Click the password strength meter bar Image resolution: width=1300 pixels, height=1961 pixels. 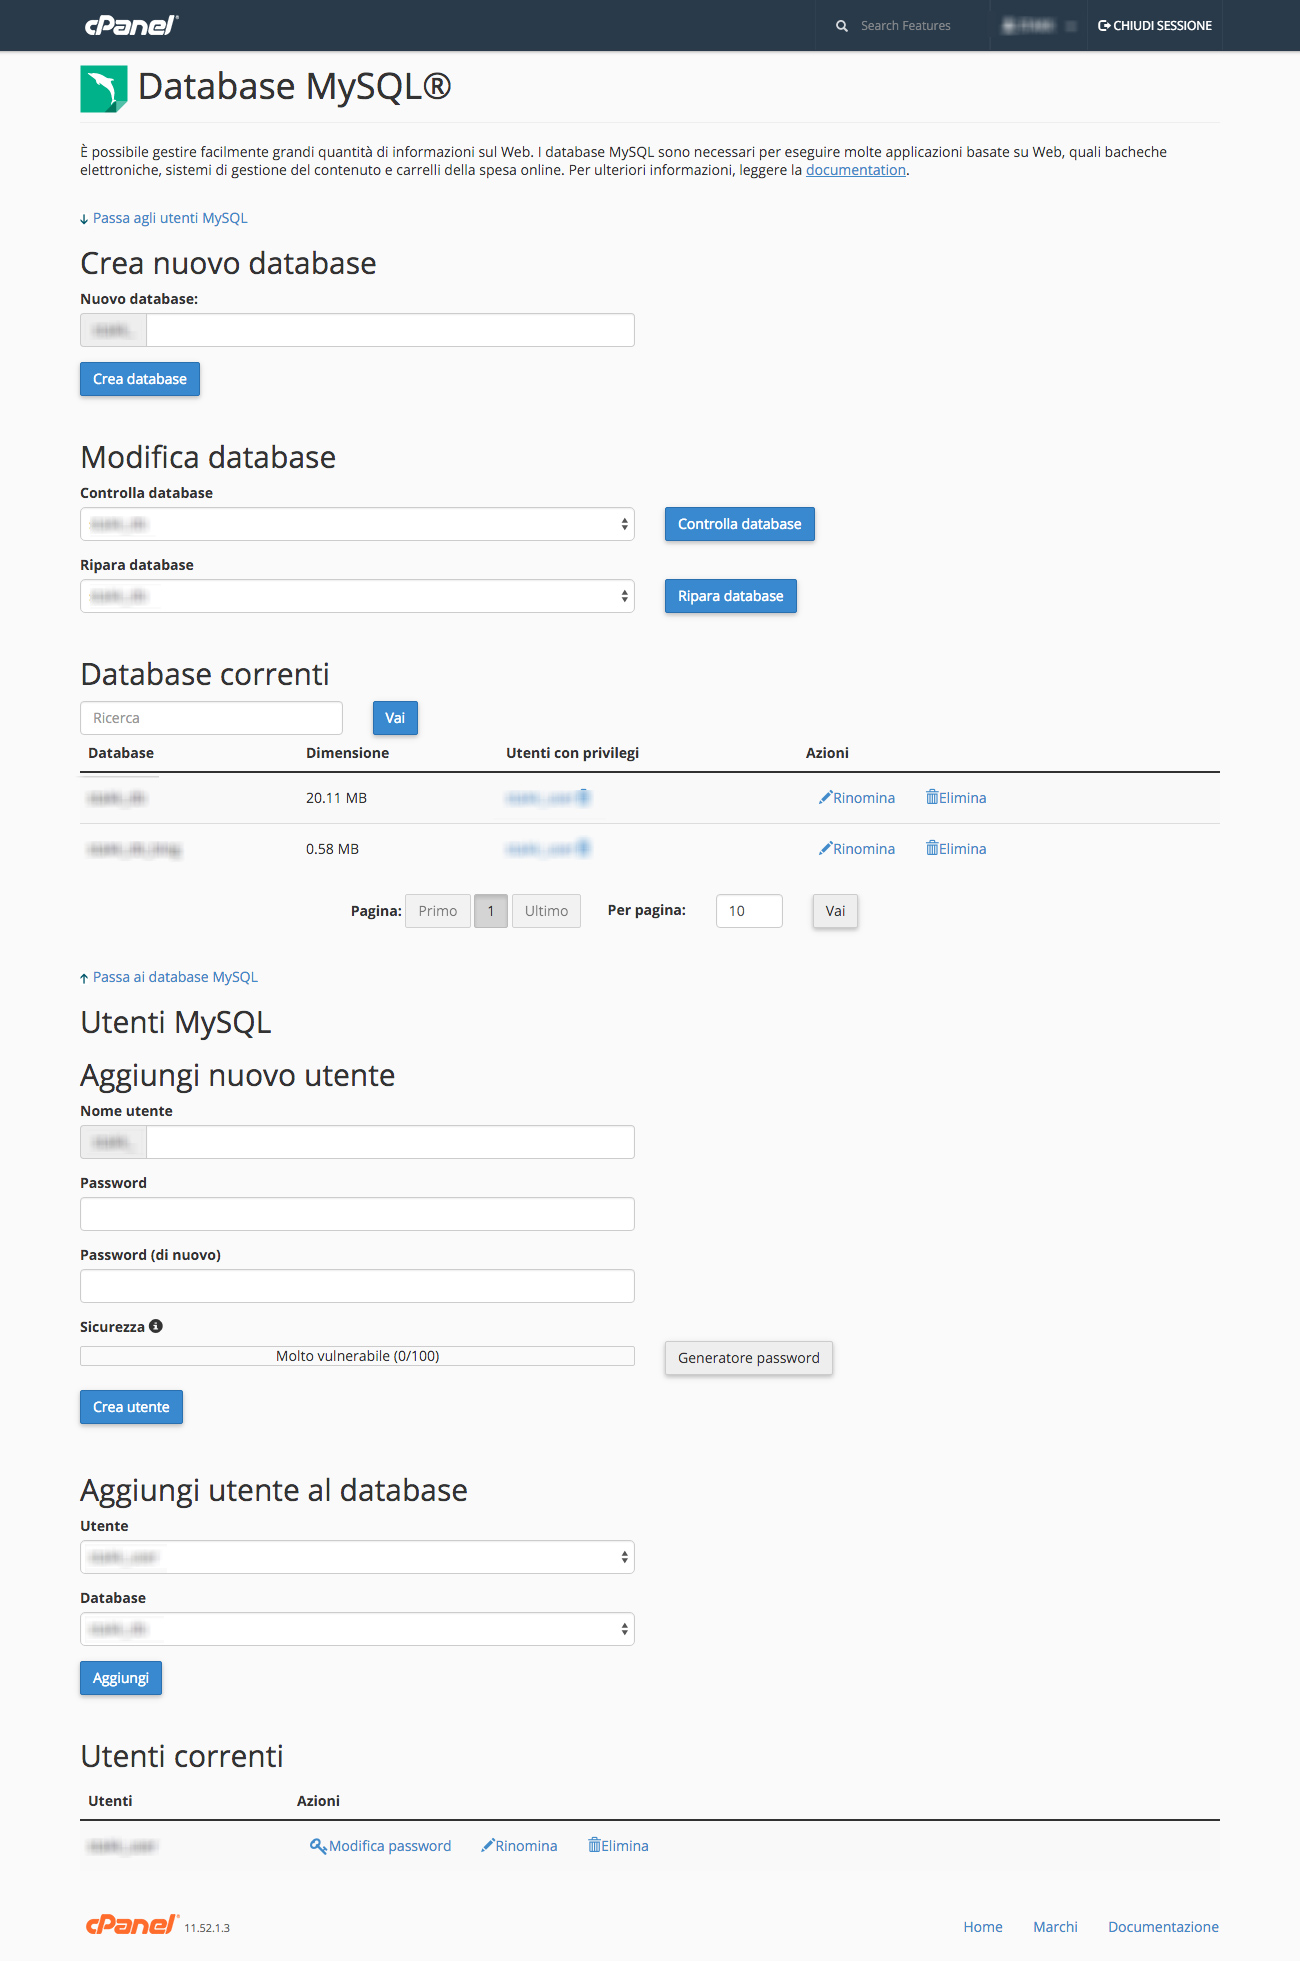pos(357,1356)
